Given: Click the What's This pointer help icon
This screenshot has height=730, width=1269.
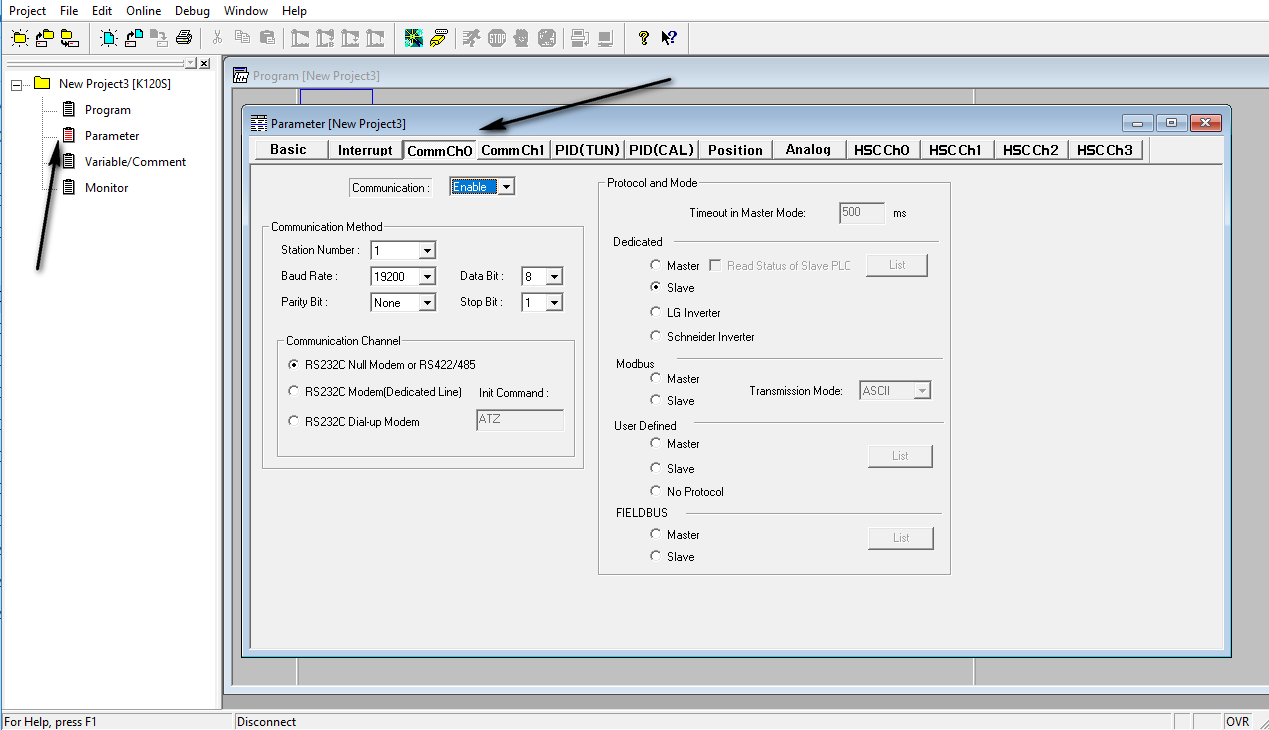Looking at the screenshot, I should pos(669,38).
